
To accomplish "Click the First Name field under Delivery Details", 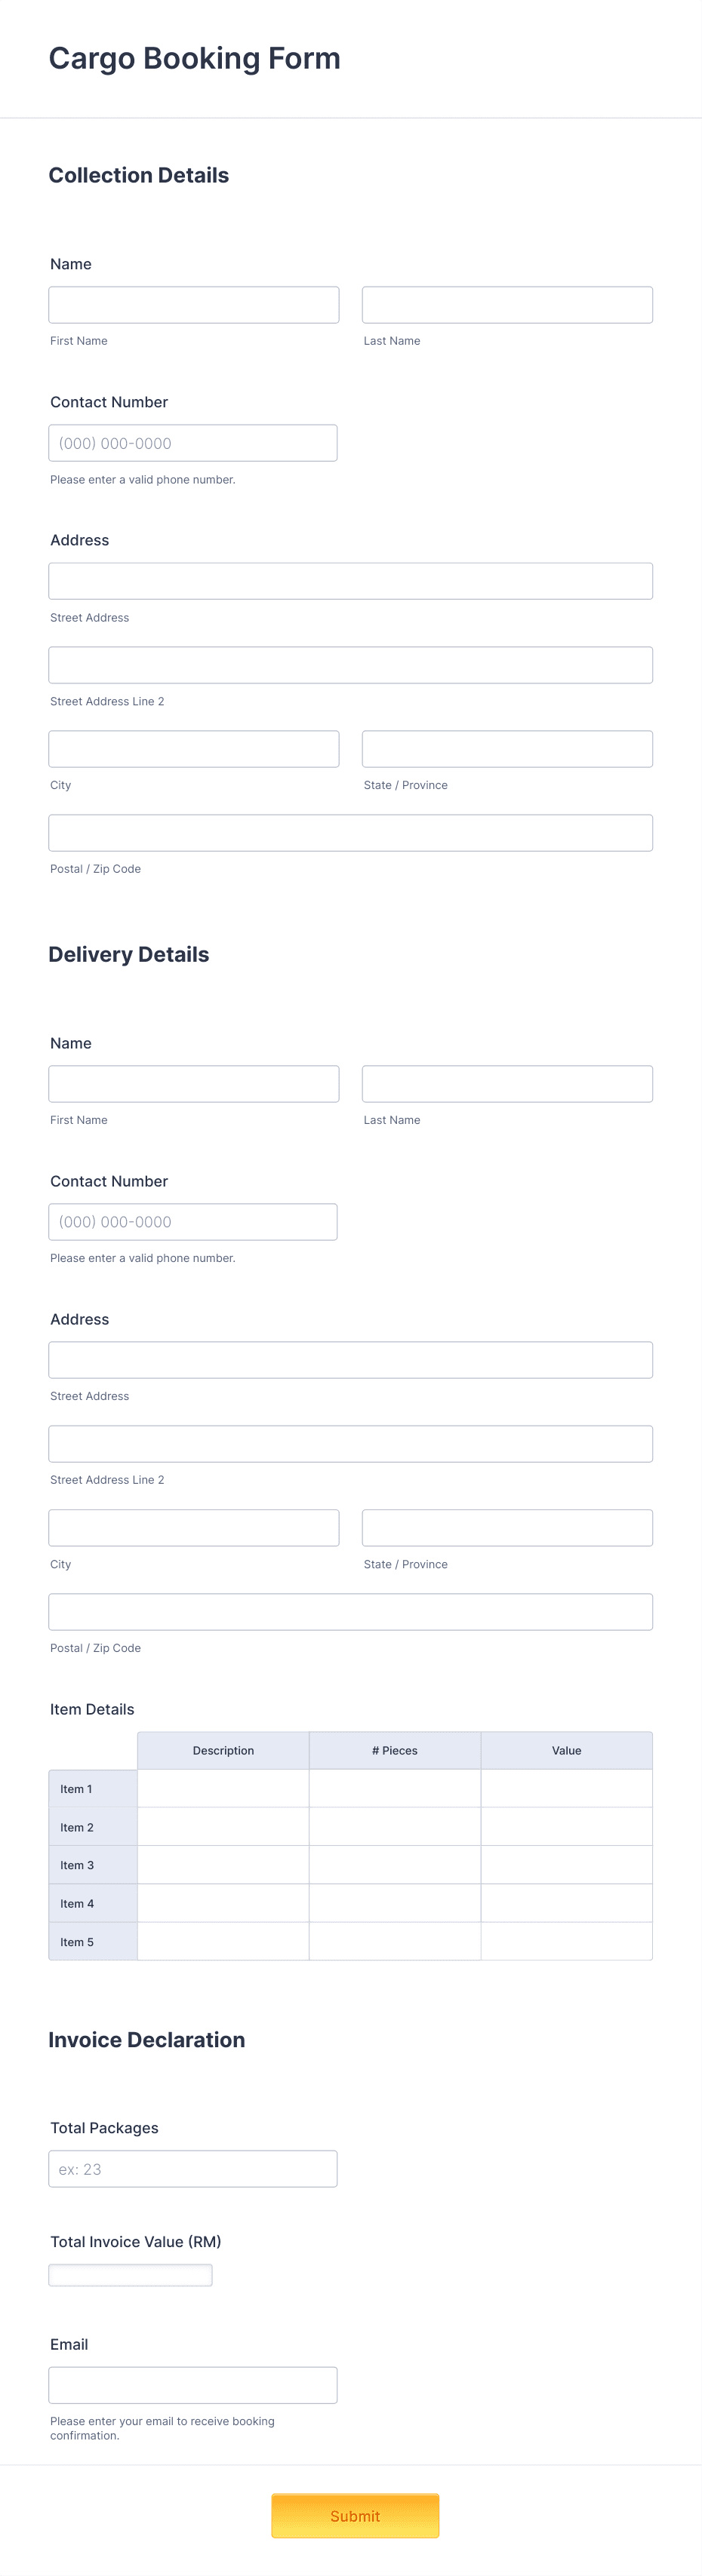I will pyautogui.click(x=193, y=1083).
